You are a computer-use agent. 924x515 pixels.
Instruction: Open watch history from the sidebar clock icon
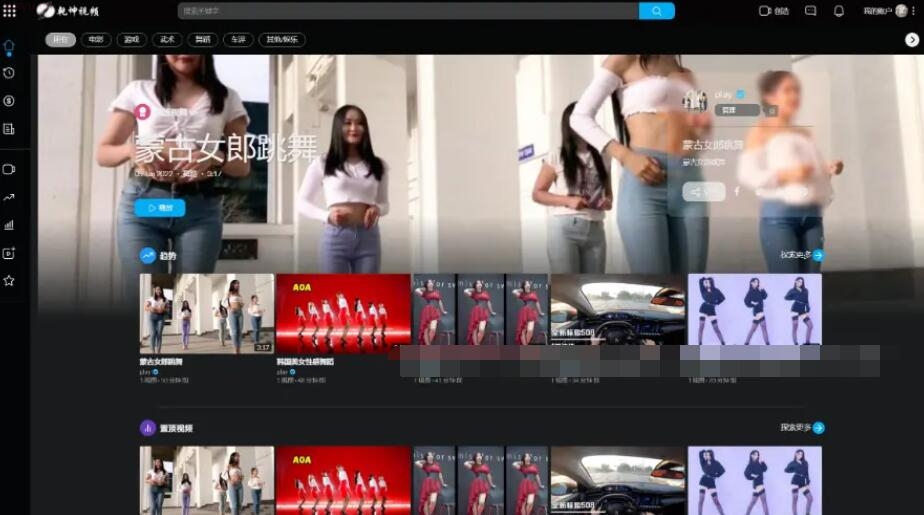[x=9, y=73]
